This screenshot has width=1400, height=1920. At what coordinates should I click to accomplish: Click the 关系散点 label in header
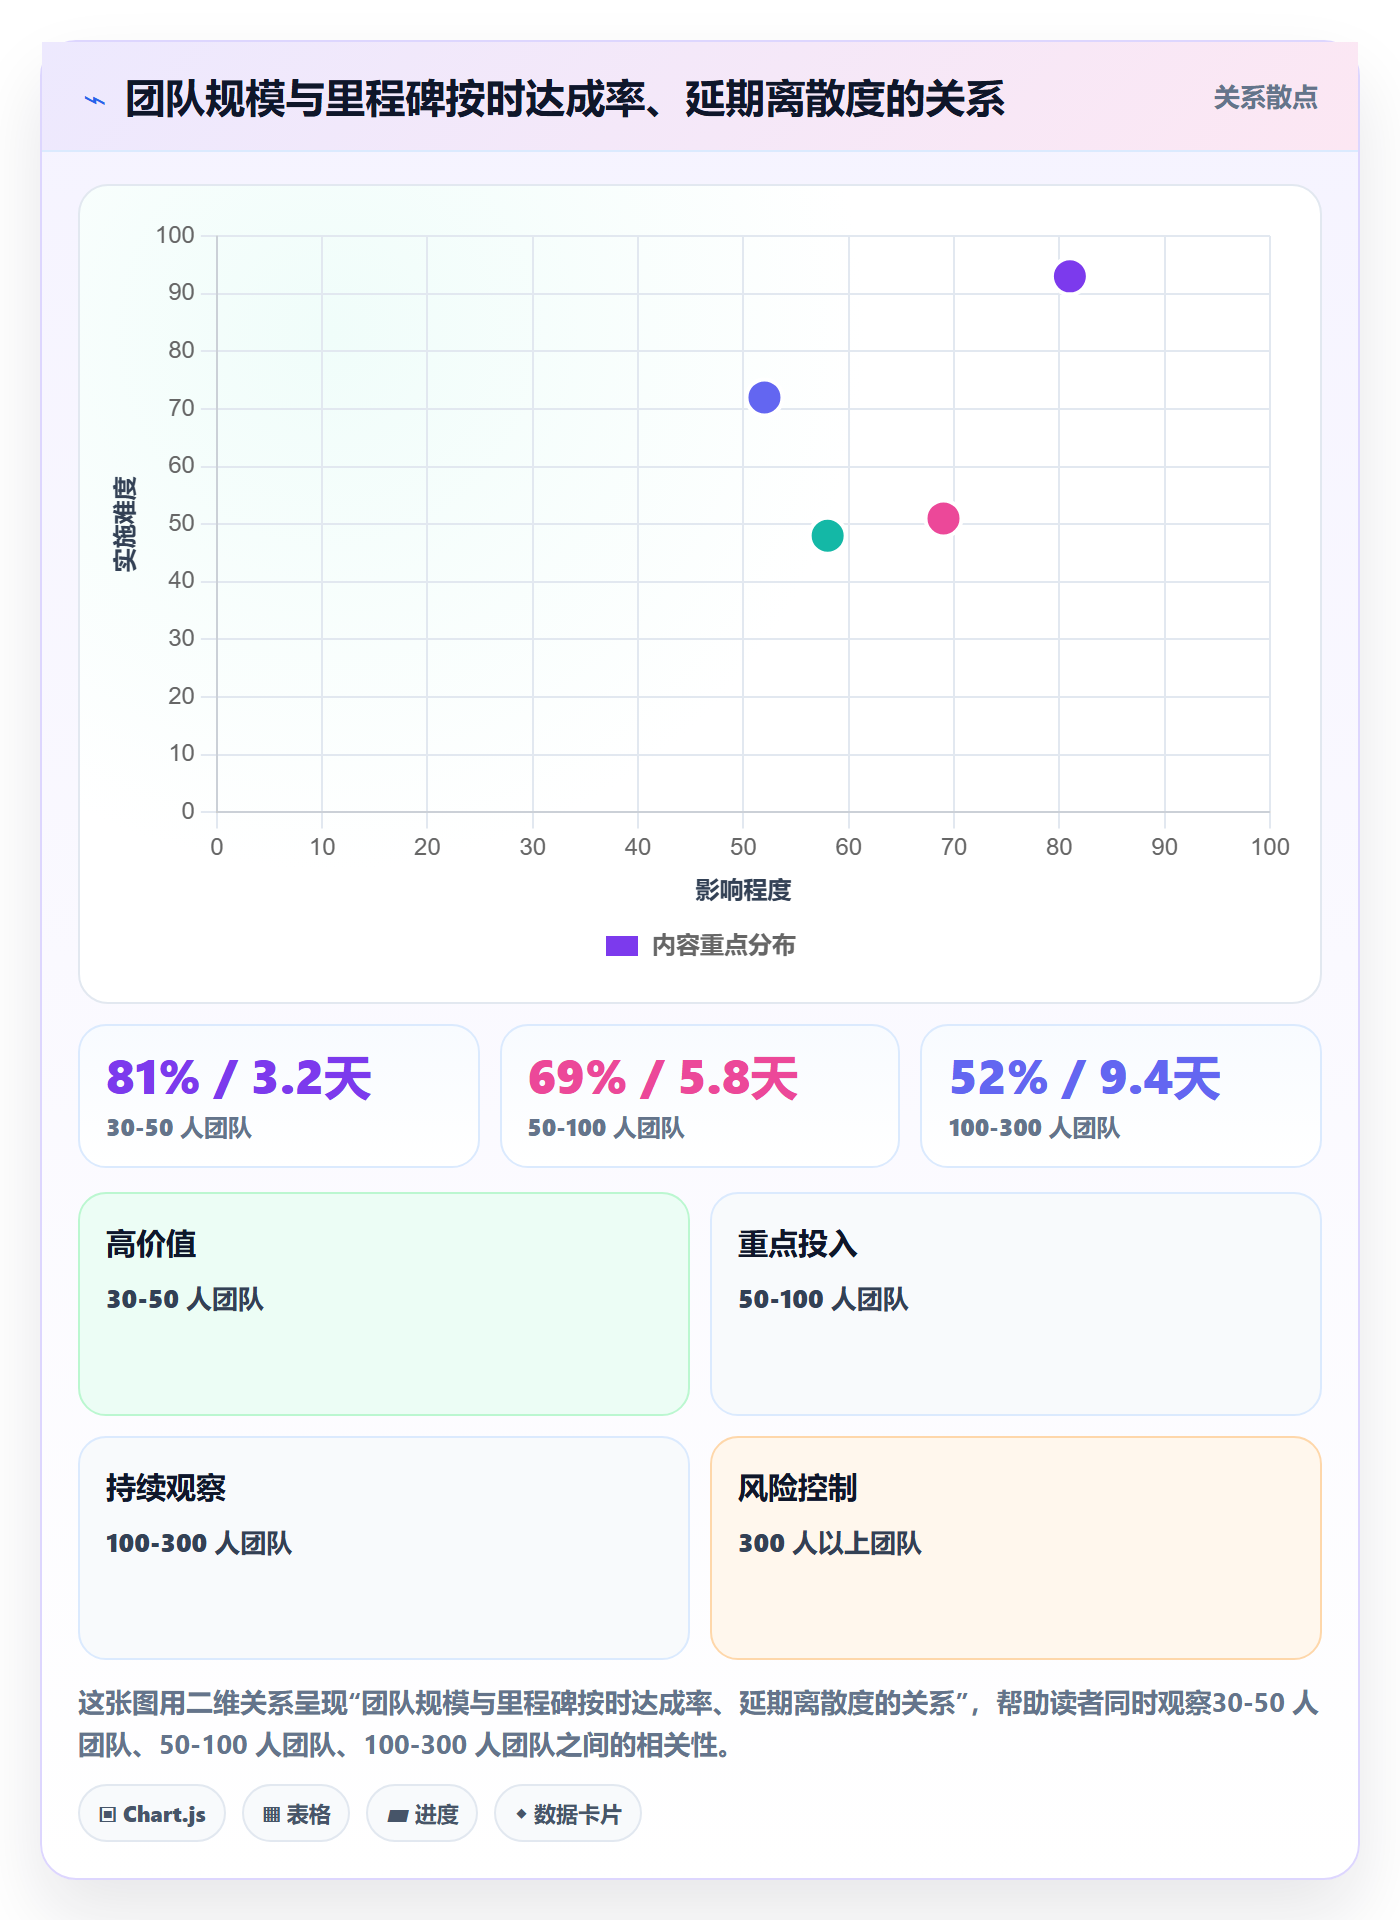click(x=1265, y=98)
